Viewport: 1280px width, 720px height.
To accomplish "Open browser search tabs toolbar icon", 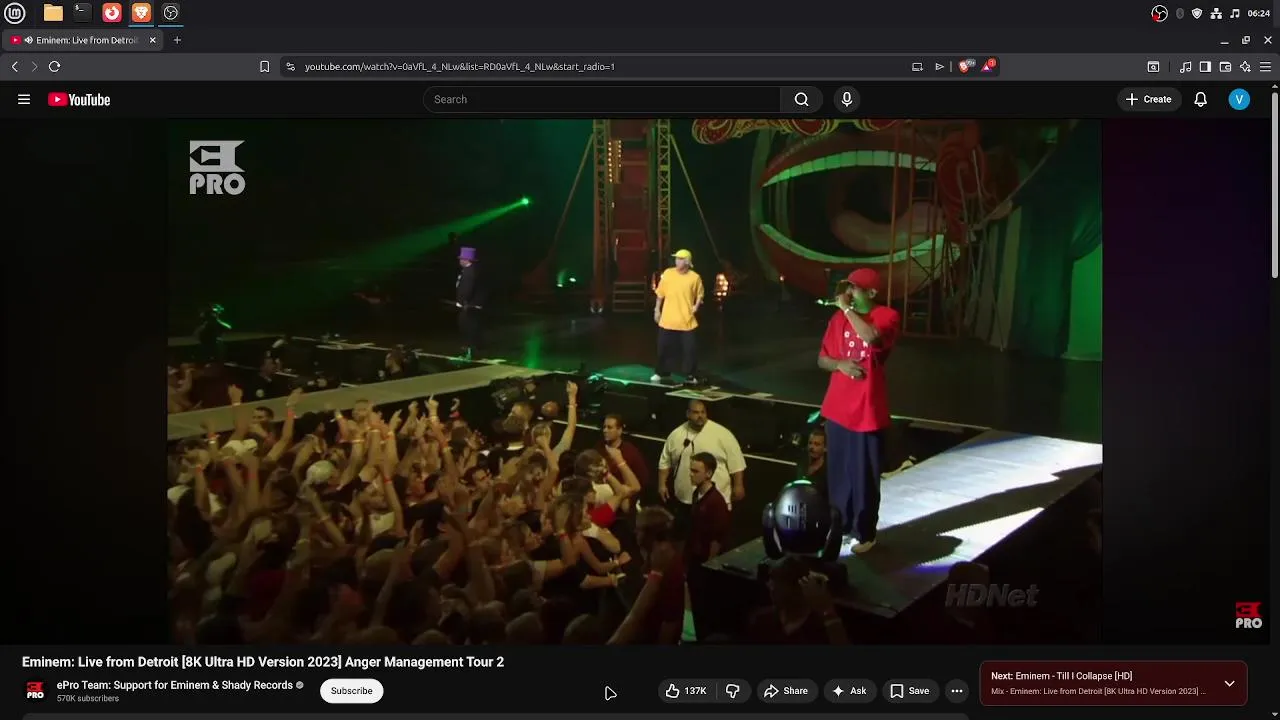I will [x=1153, y=67].
